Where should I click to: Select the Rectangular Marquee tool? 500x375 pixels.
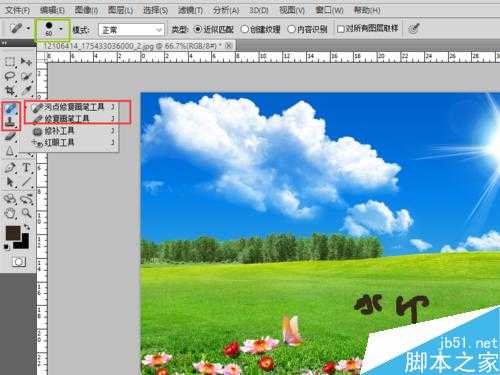[x=10, y=62]
